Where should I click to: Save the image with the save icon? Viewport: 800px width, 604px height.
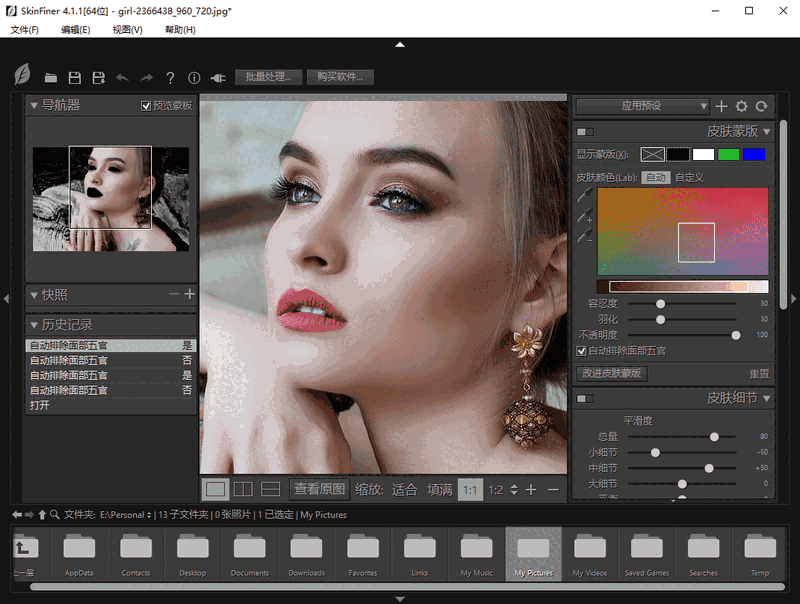coord(75,78)
